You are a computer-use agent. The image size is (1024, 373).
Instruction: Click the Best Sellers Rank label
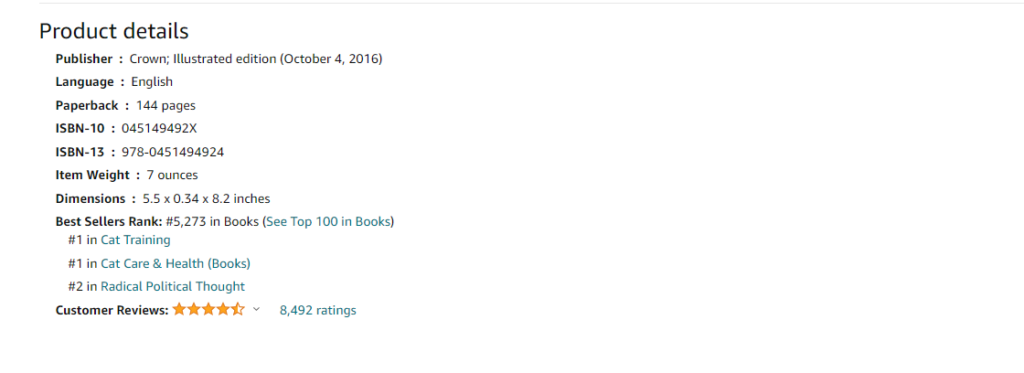point(109,221)
